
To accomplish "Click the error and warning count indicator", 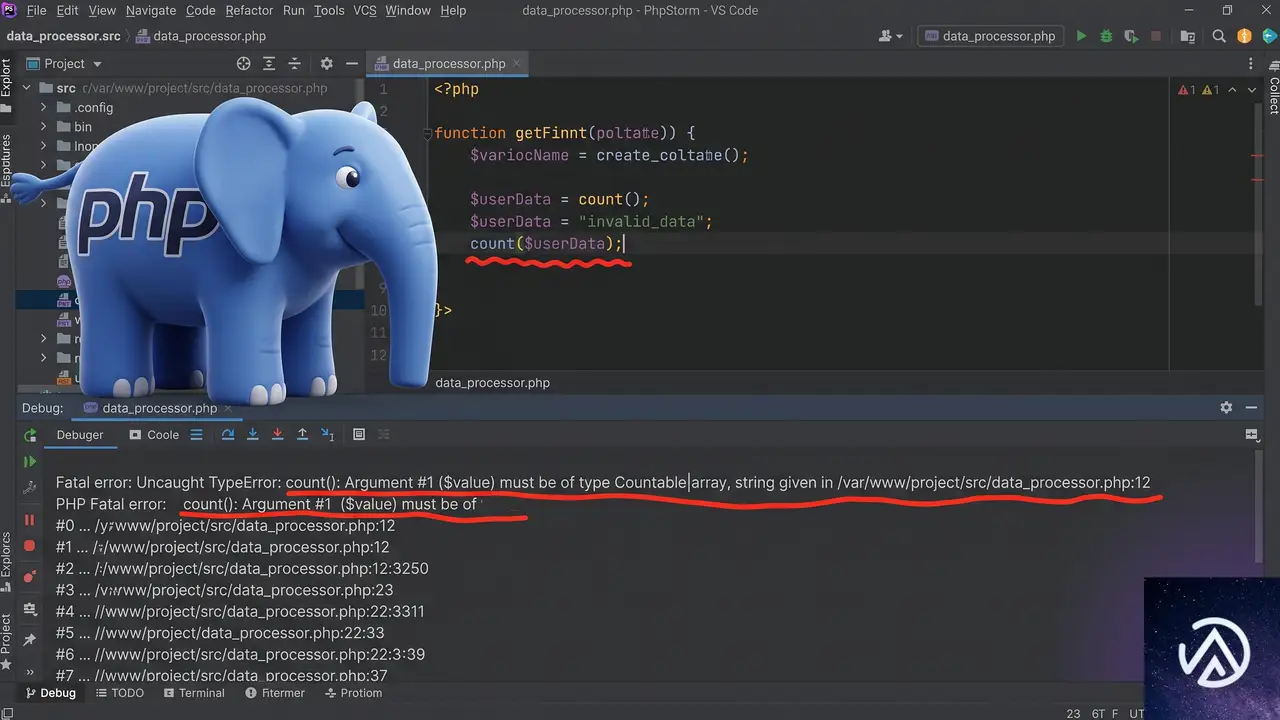I will point(1198,90).
